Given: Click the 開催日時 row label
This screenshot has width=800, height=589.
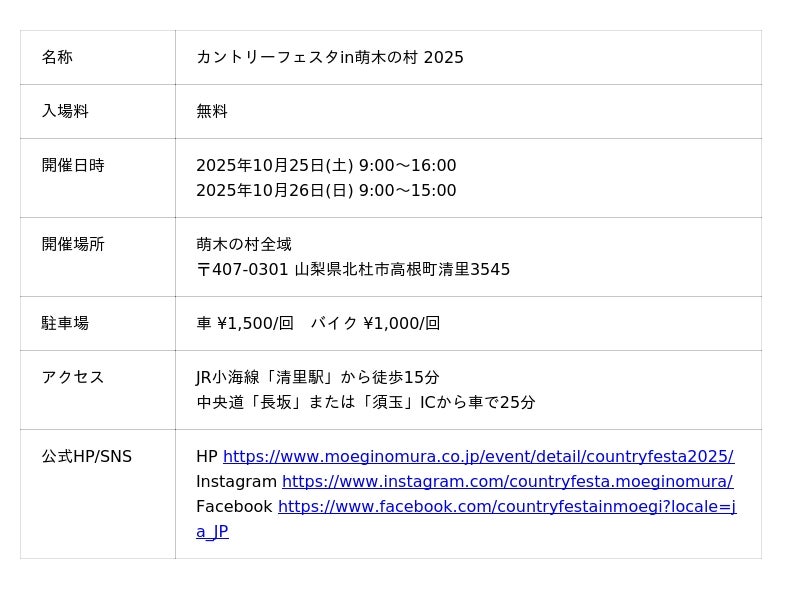Looking at the screenshot, I should [73, 166].
